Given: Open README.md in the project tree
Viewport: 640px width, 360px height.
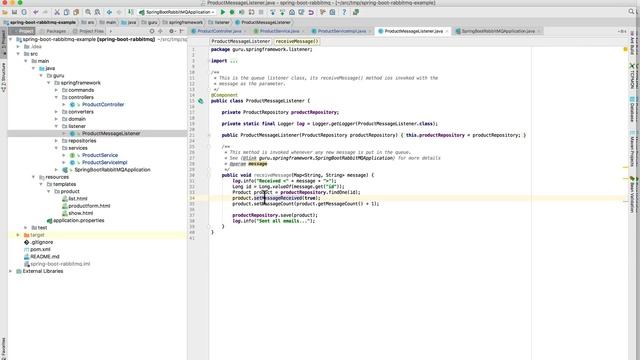Looking at the screenshot, I should click(44, 256).
